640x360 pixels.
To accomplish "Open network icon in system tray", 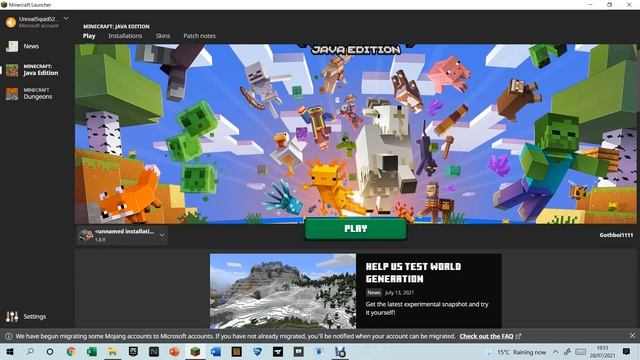I will pyautogui.click(x=567, y=352).
